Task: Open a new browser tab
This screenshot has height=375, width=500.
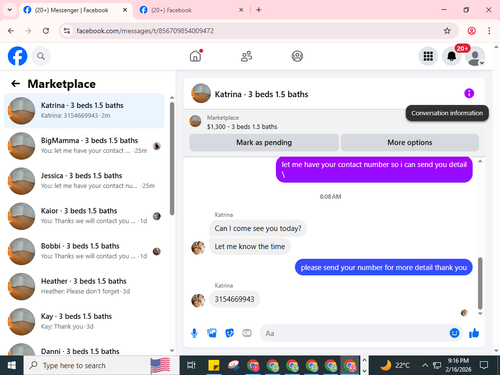Action: [259, 10]
